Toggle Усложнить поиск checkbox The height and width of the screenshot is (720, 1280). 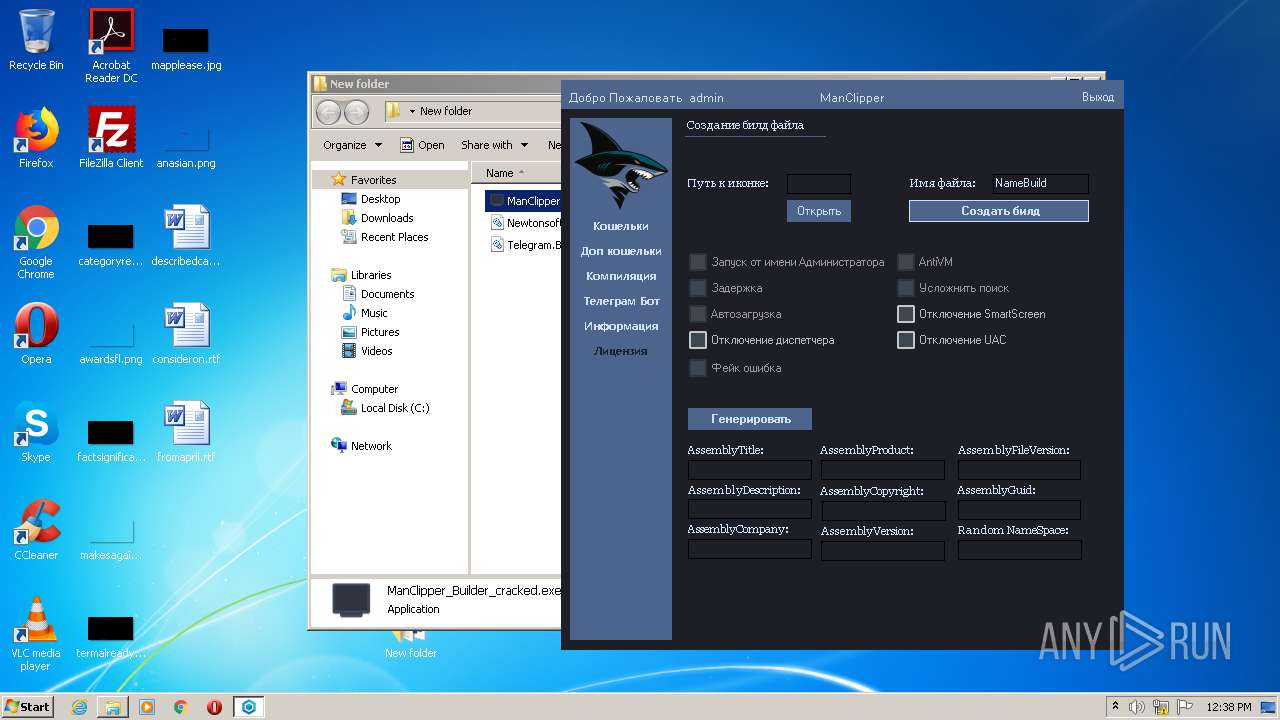906,288
